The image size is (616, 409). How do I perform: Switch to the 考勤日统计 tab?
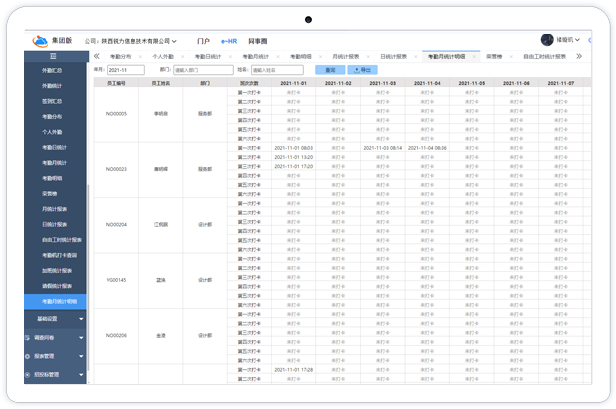(x=208, y=57)
